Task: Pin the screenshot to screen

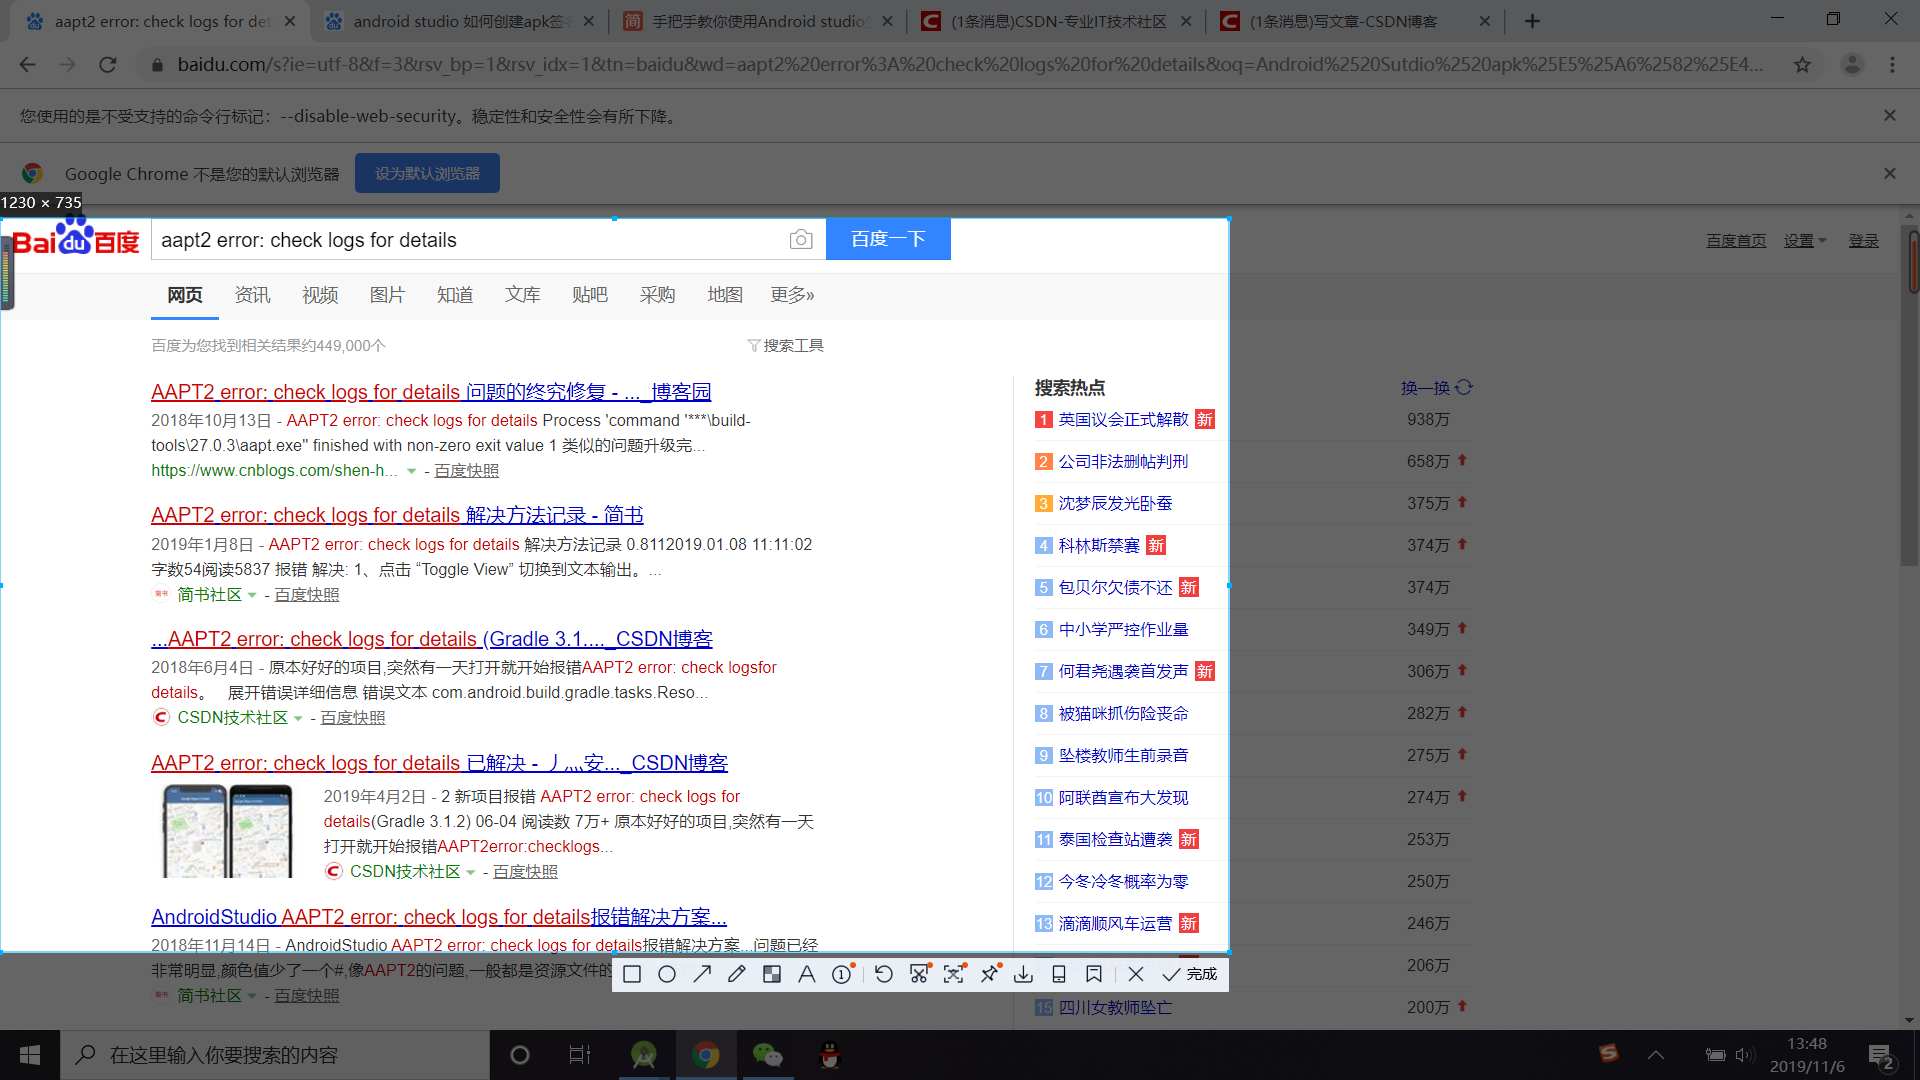Action: (x=989, y=974)
